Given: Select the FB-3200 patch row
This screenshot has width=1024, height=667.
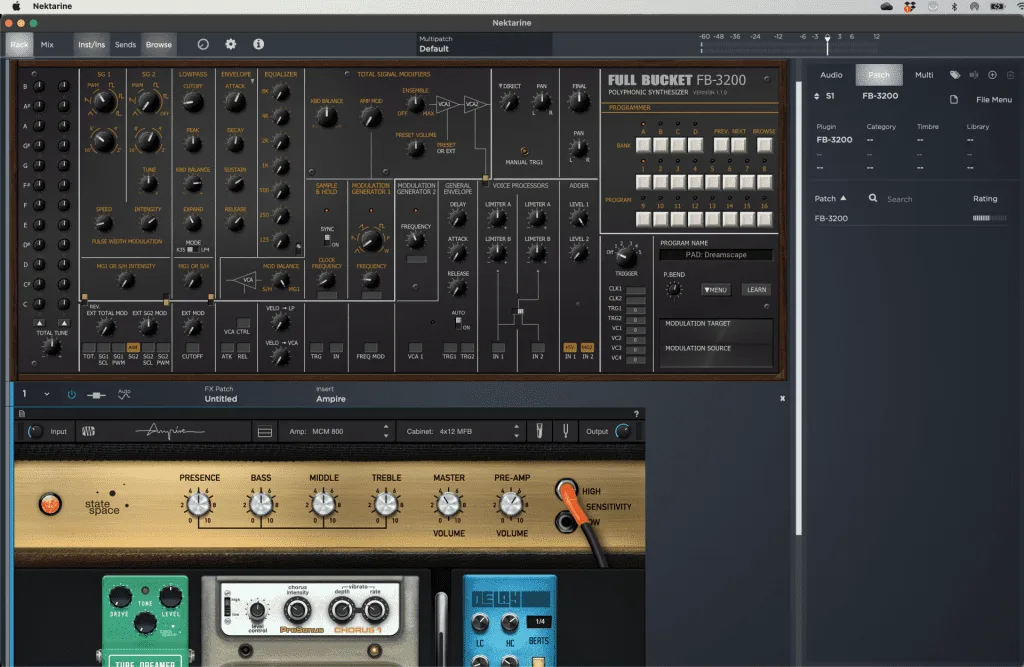Looking at the screenshot, I should pyautogui.click(x=910, y=218).
